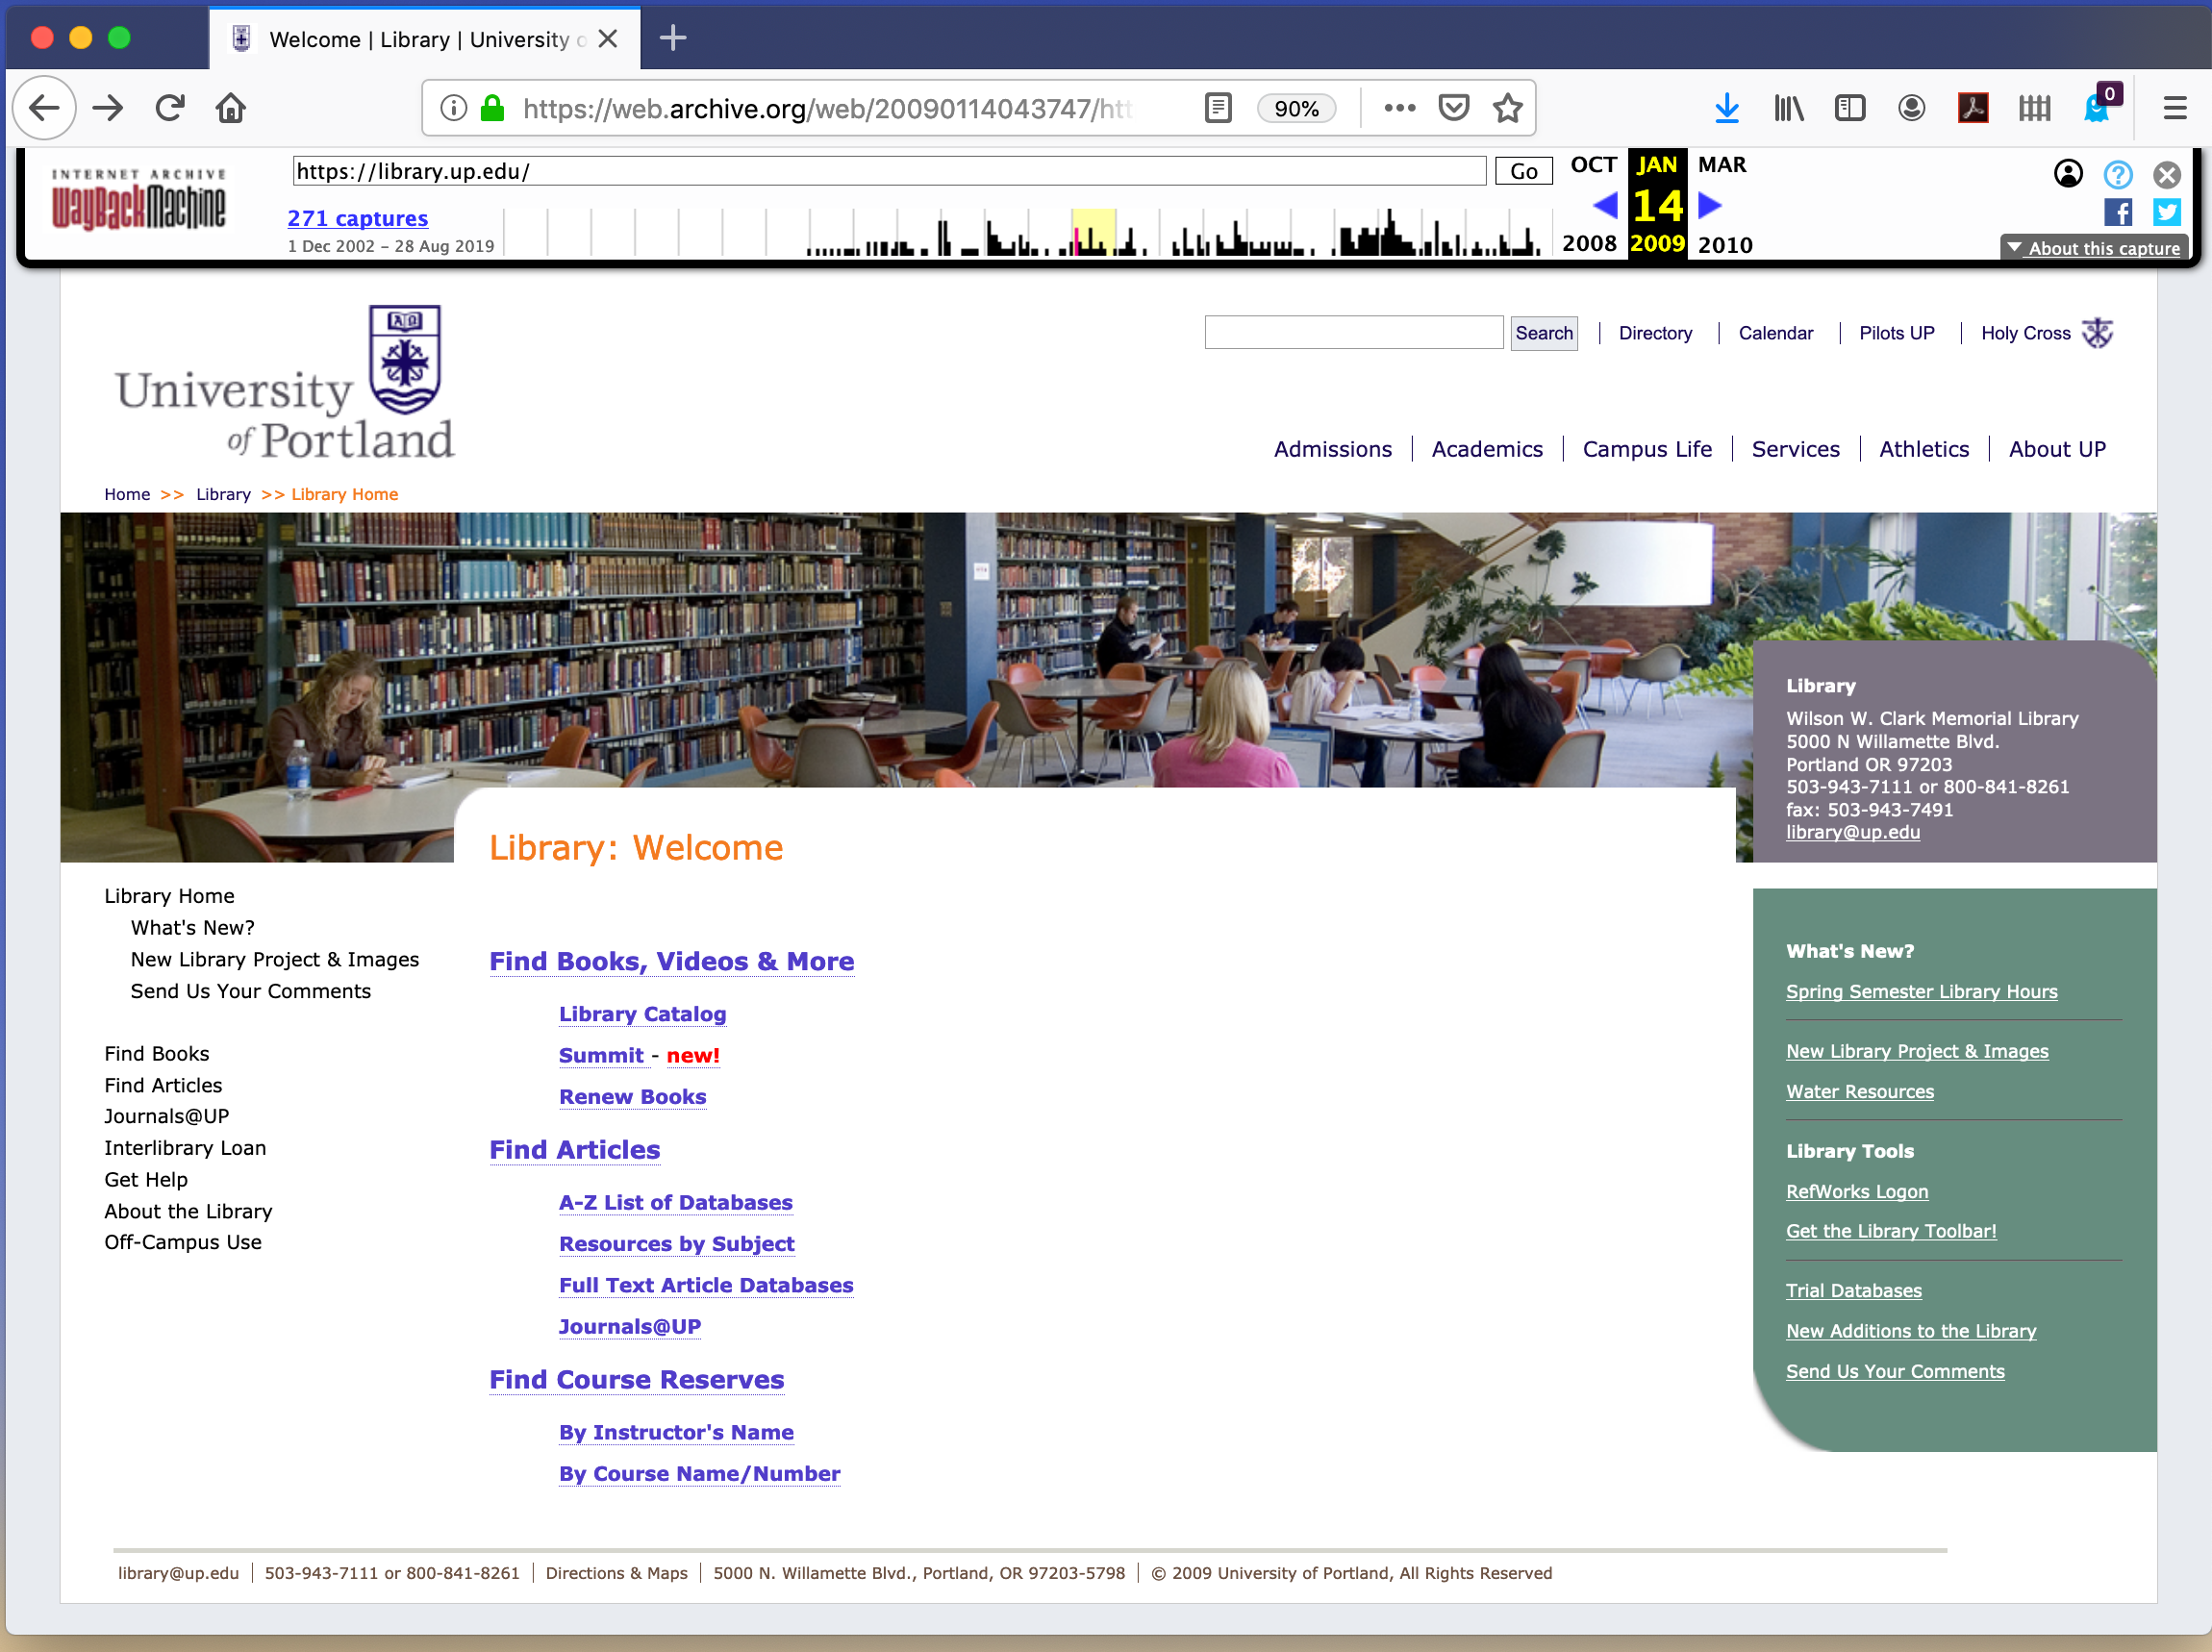
Task: Open the Summit link
Action: point(601,1055)
